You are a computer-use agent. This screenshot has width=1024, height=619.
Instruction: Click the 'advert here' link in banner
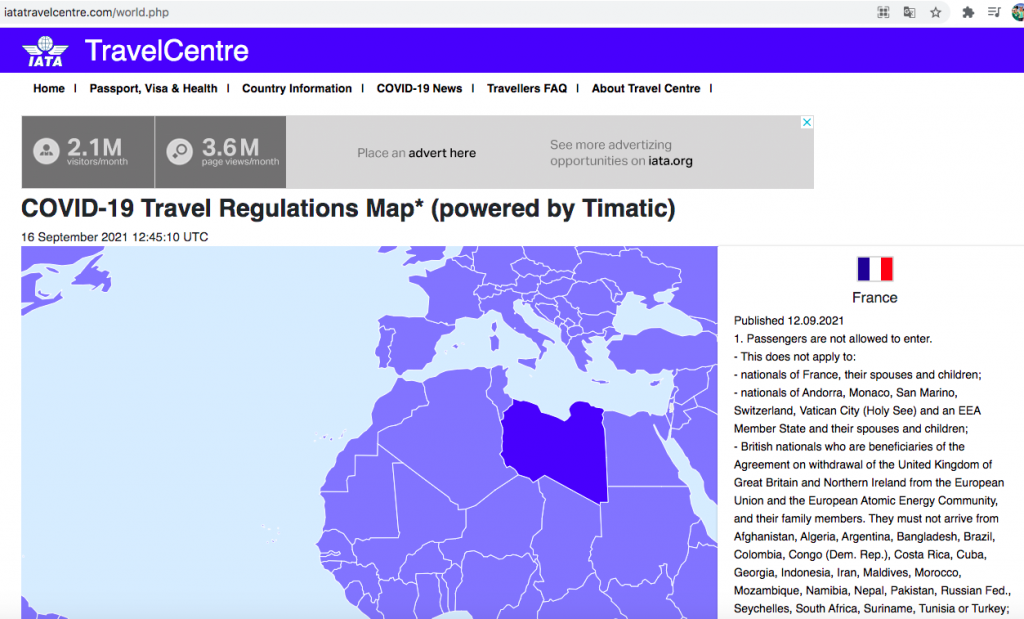pos(442,153)
